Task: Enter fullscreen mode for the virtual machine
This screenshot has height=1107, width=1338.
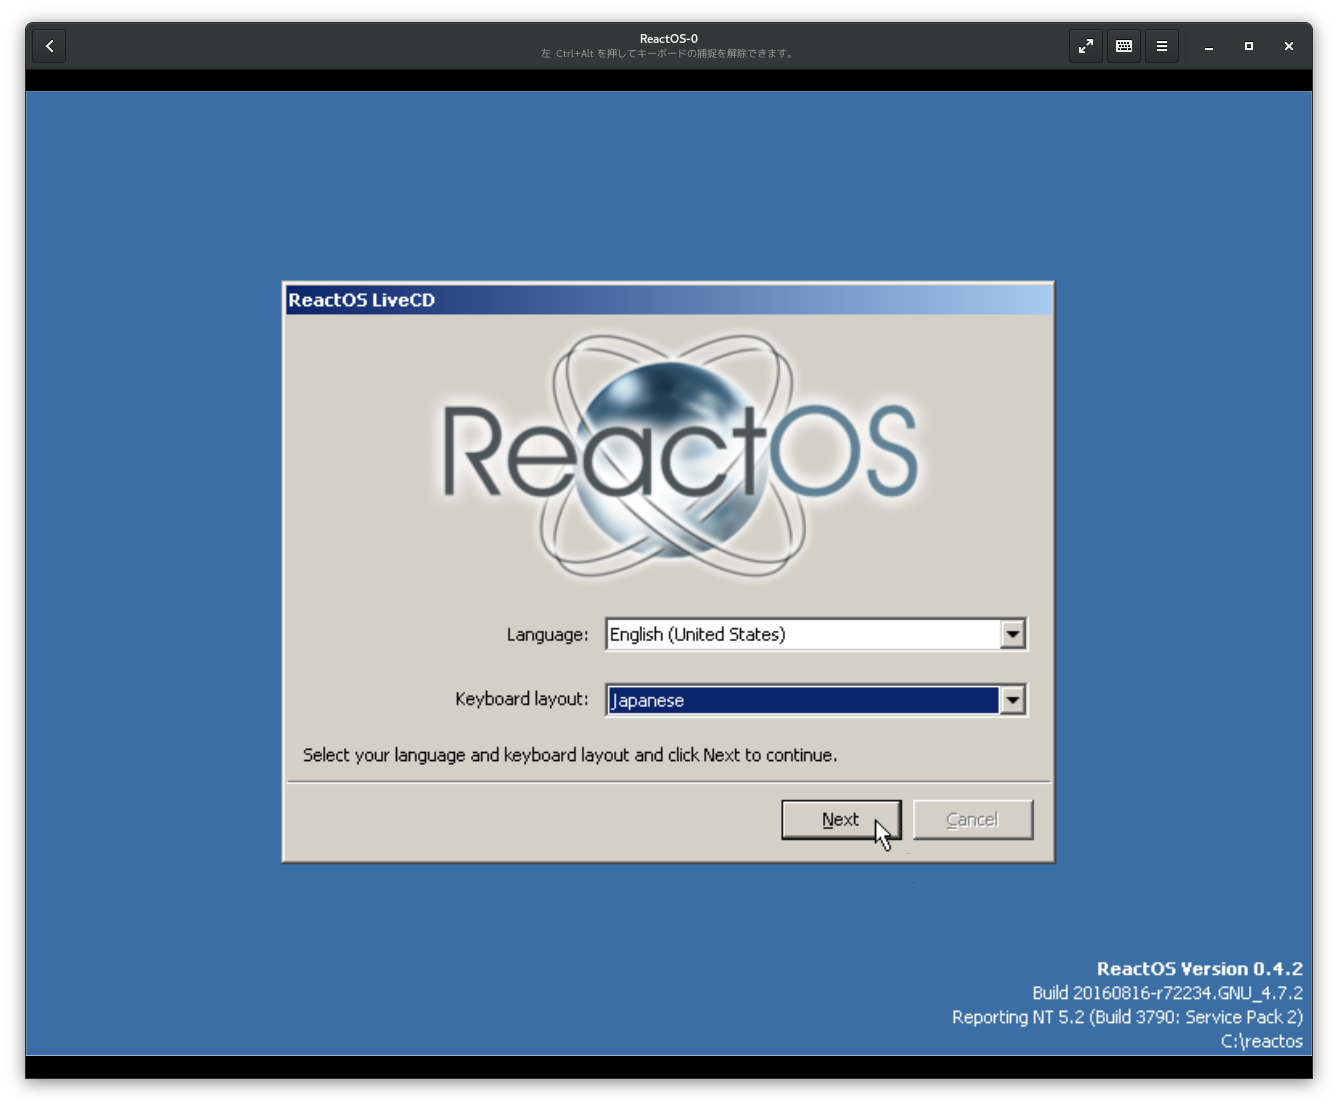Action: [1085, 45]
